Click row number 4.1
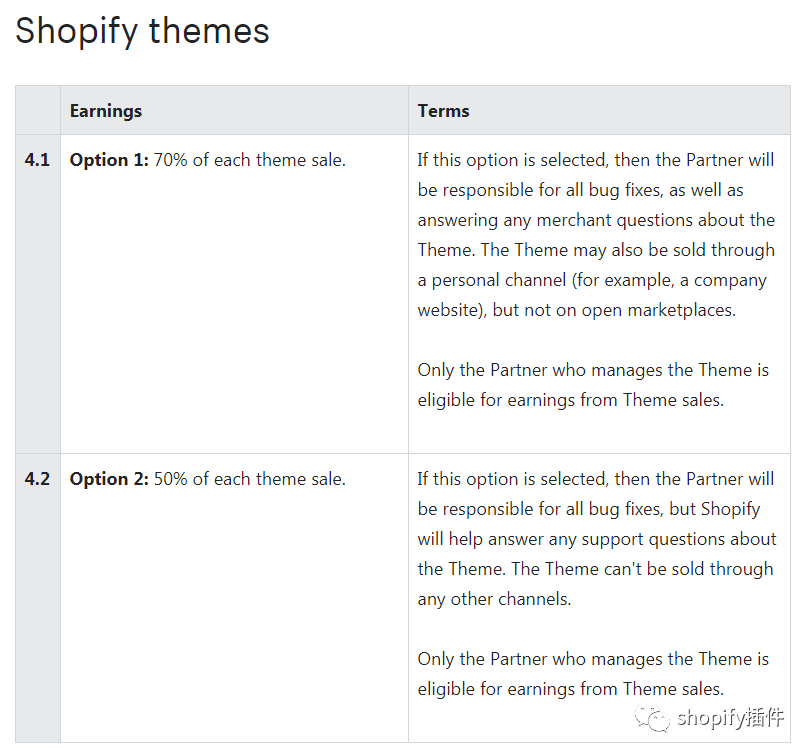 38,160
